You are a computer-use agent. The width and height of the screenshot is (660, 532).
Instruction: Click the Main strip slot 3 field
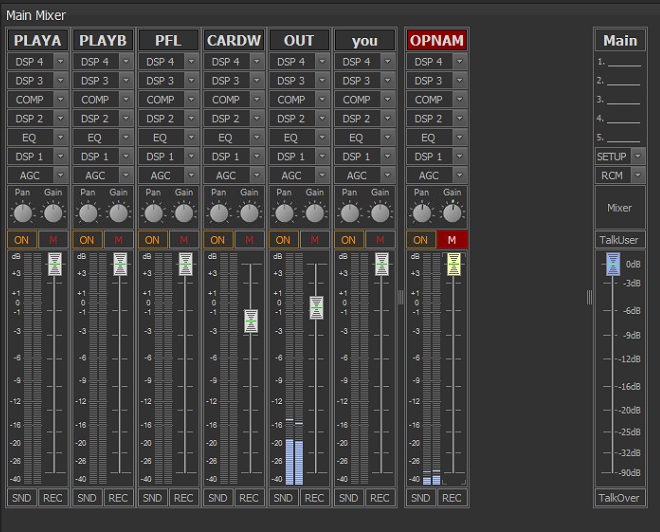[x=620, y=100]
